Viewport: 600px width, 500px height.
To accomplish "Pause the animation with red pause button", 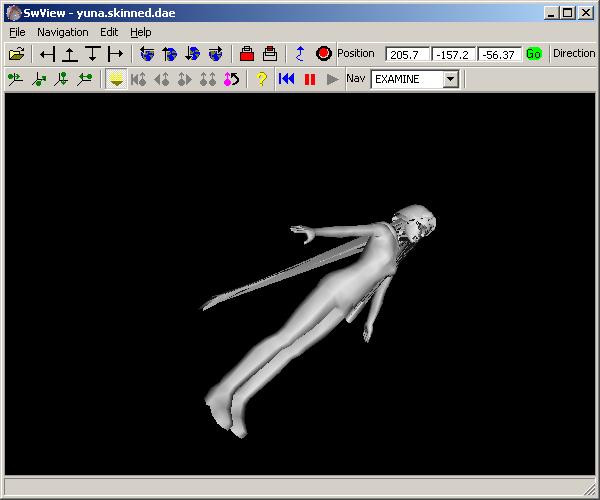I will pos(310,79).
